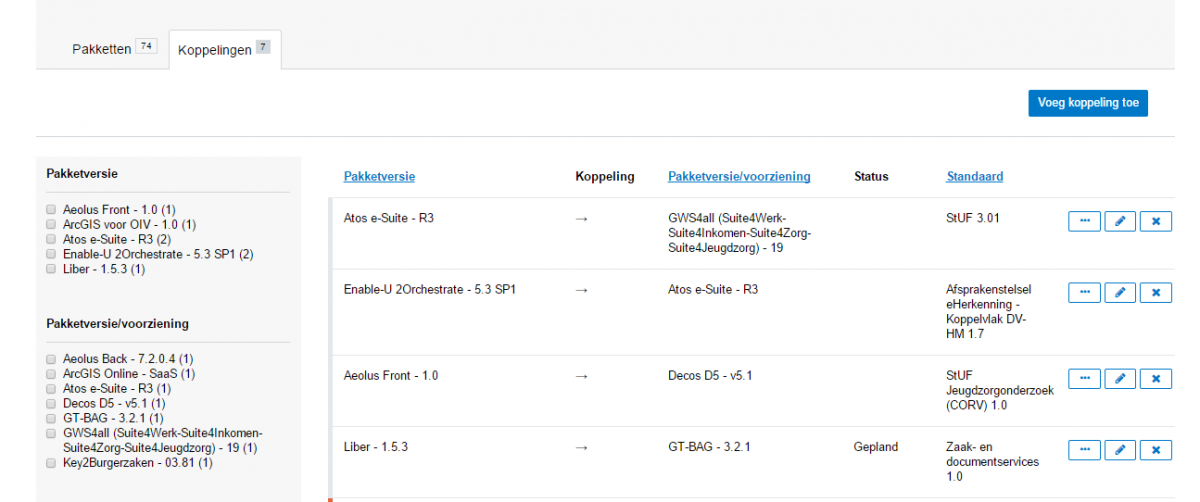1200x502 pixels.
Task: Check Key2Burgerzaken - 03.81 filter
Action: tap(51, 463)
